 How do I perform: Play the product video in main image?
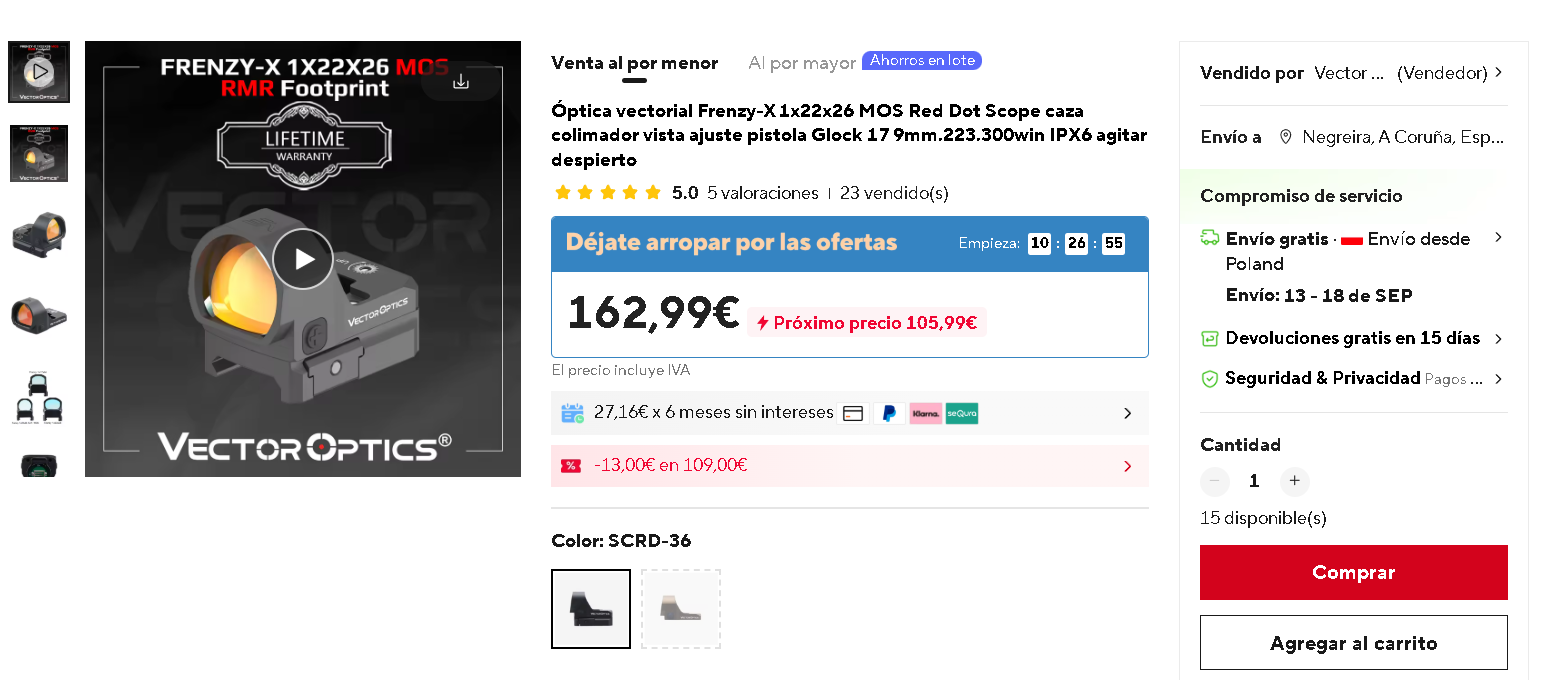point(303,259)
